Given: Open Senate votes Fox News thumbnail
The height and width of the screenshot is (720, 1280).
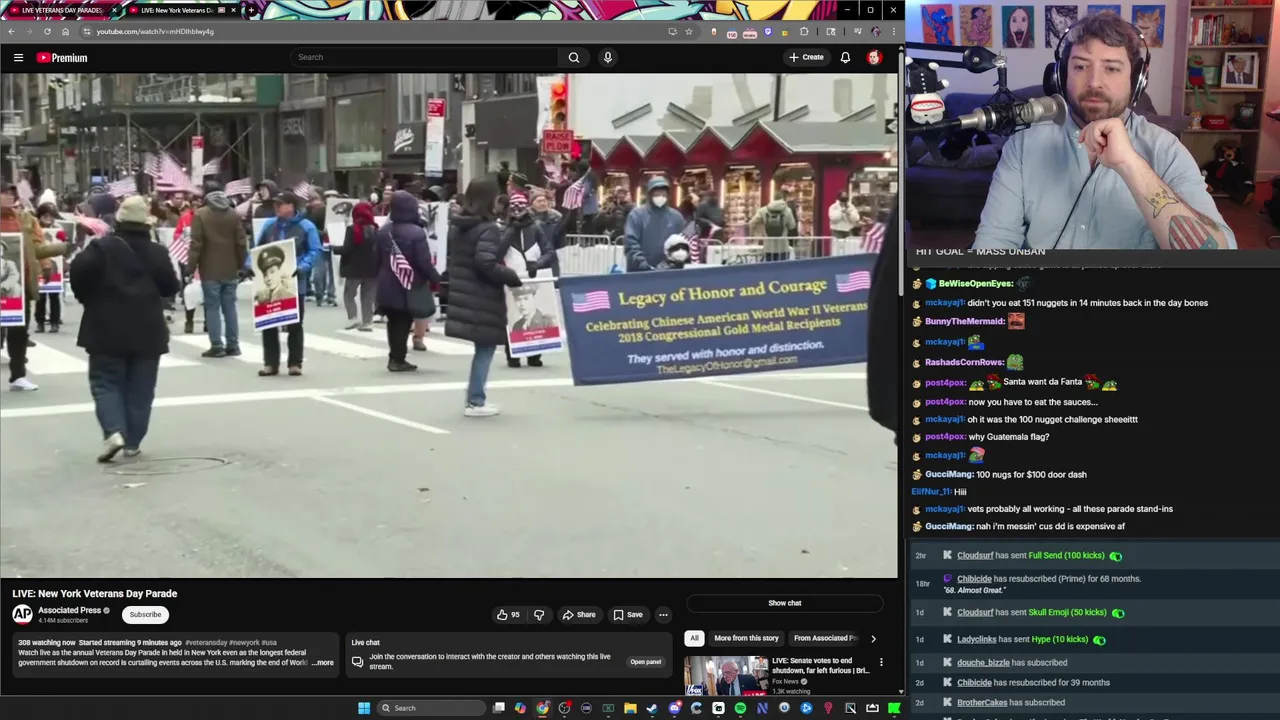Looking at the screenshot, I should click(x=726, y=675).
